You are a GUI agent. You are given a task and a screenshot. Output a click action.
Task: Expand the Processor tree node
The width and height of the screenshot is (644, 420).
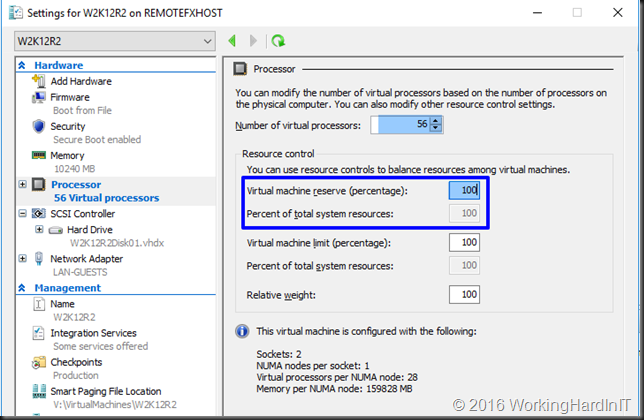(x=23, y=184)
